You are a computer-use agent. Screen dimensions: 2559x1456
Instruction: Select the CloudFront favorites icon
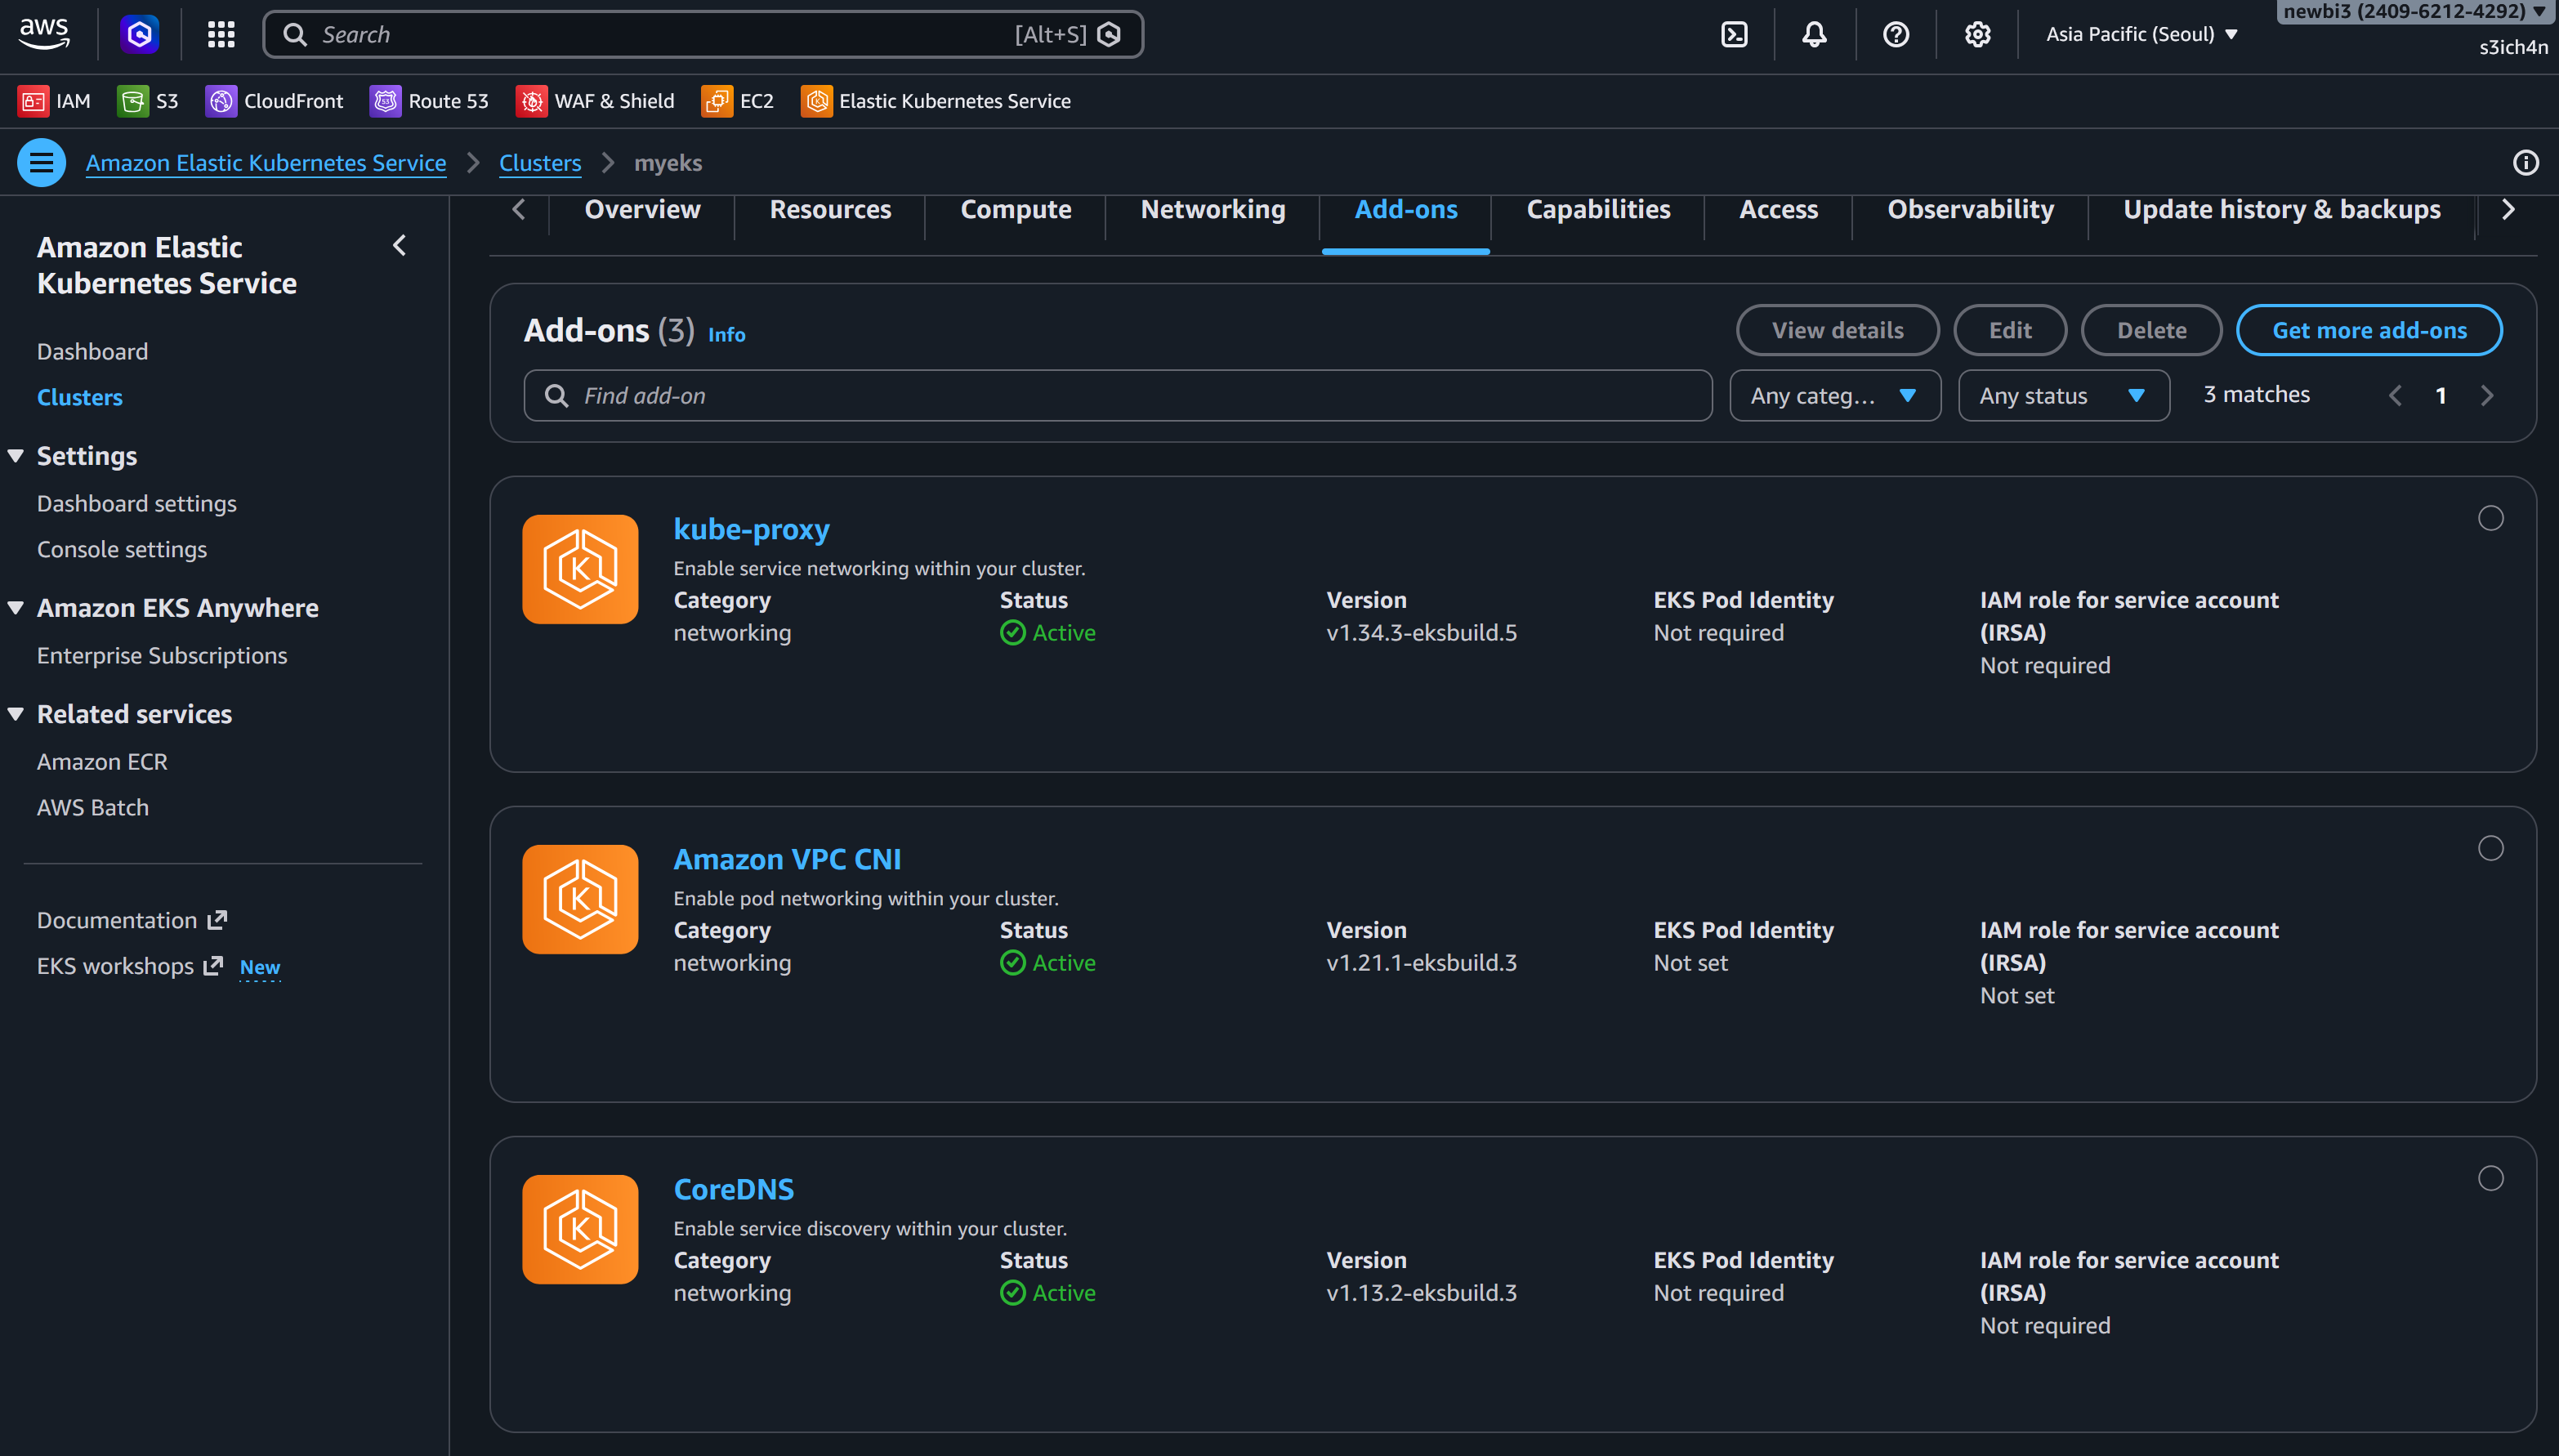point(221,100)
